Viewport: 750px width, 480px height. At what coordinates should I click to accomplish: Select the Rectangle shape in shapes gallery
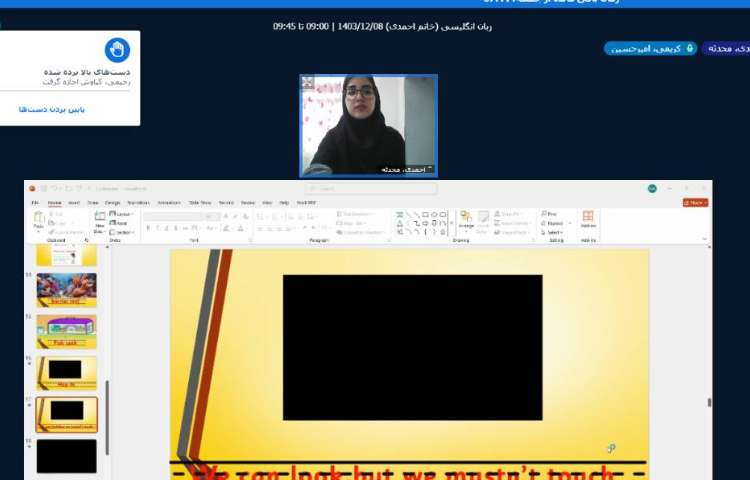425,214
